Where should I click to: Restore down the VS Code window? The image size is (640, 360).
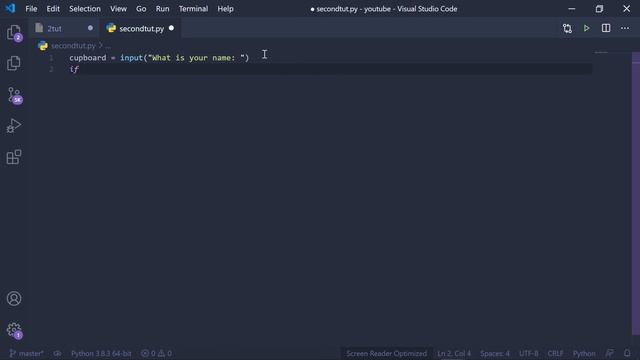(x=599, y=9)
